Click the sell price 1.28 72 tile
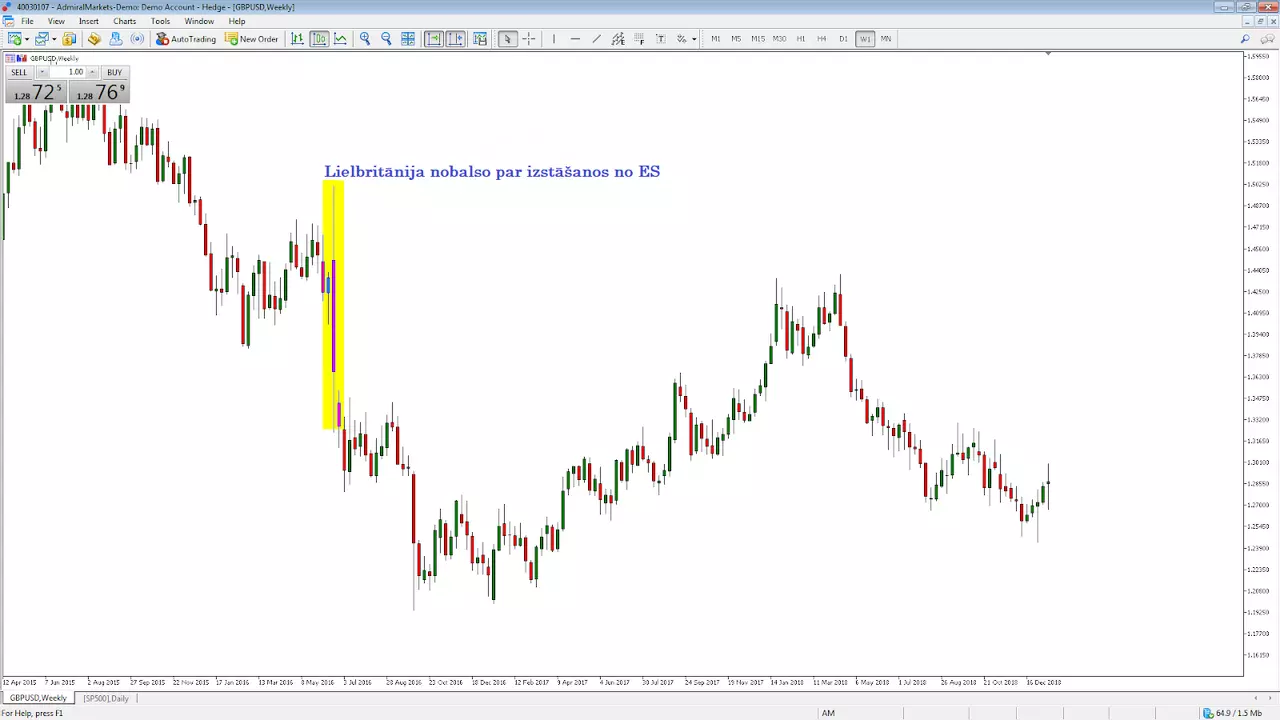Image resolution: width=1280 pixels, height=720 pixels. pyautogui.click(x=36, y=92)
